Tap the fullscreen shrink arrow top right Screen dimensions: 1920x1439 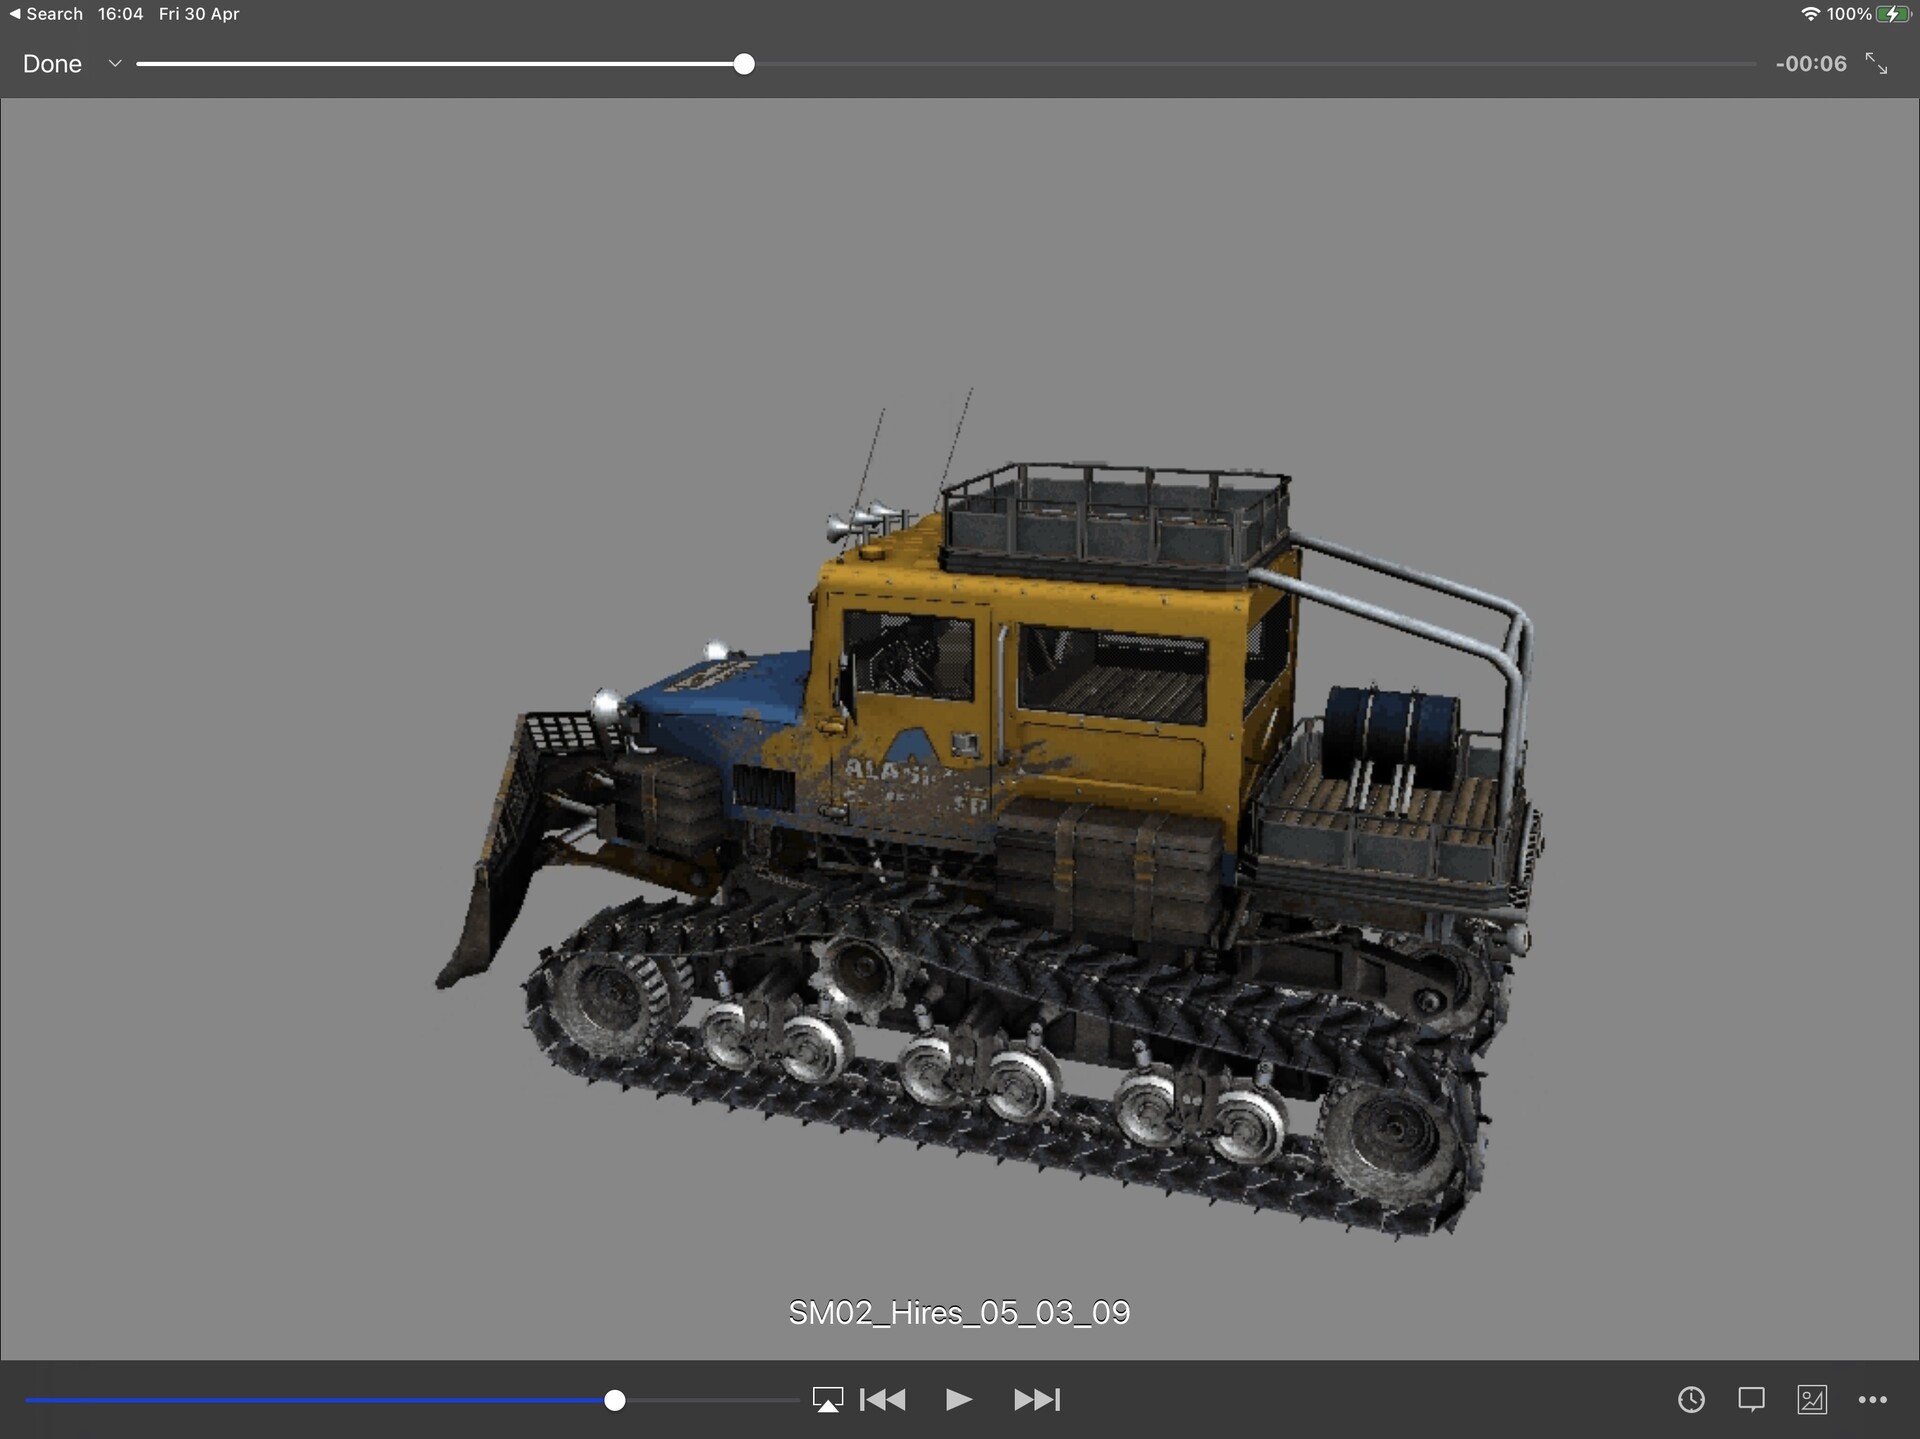coord(1878,64)
